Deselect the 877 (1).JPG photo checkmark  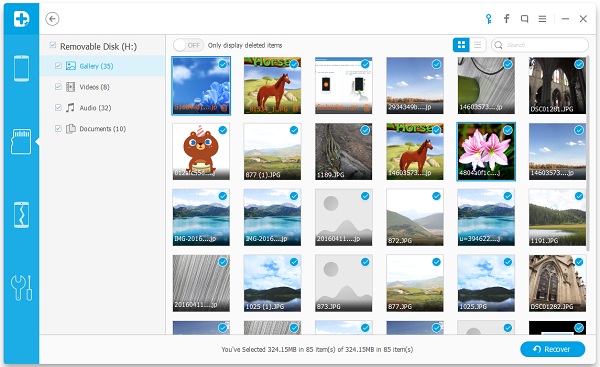[294, 130]
